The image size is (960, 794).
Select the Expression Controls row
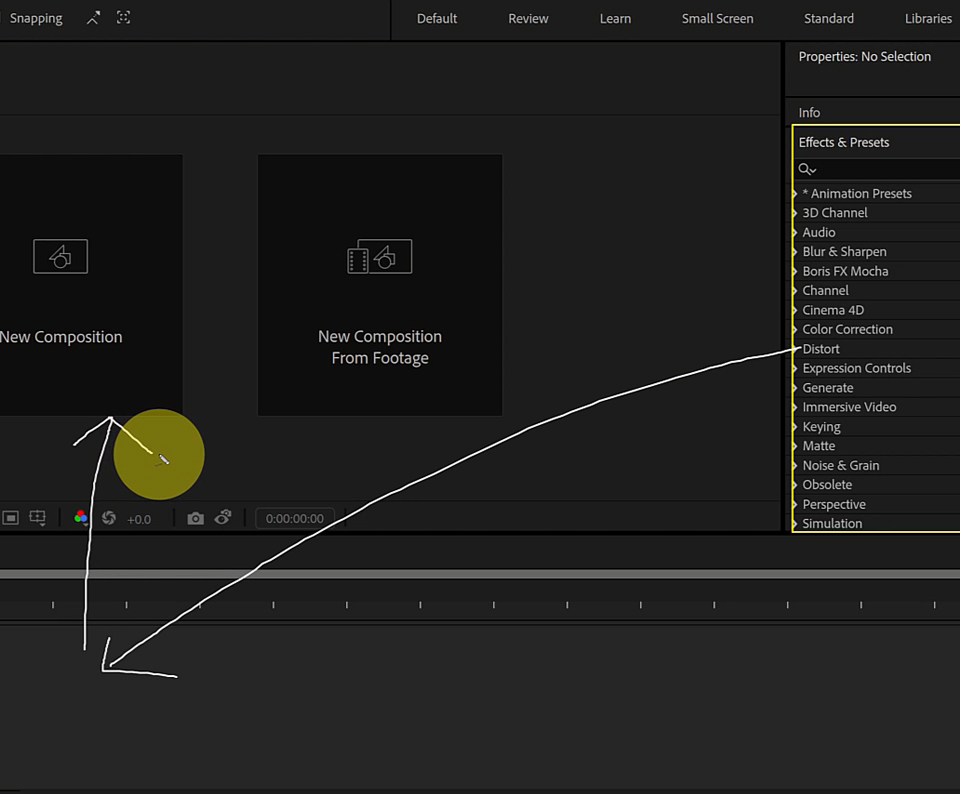(x=876, y=369)
